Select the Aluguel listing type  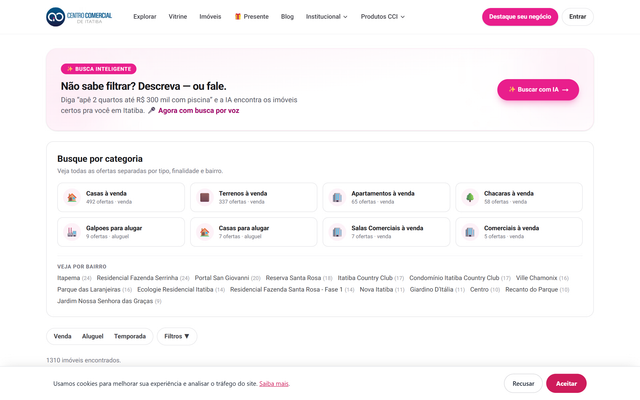point(93,336)
